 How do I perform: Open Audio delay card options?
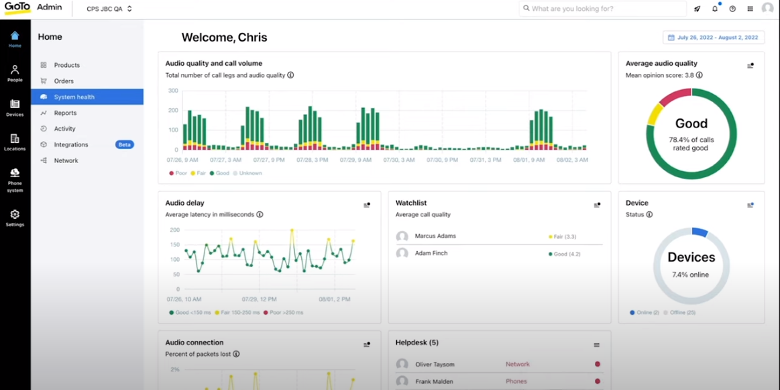pyautogui.click(x=367, y=204)
